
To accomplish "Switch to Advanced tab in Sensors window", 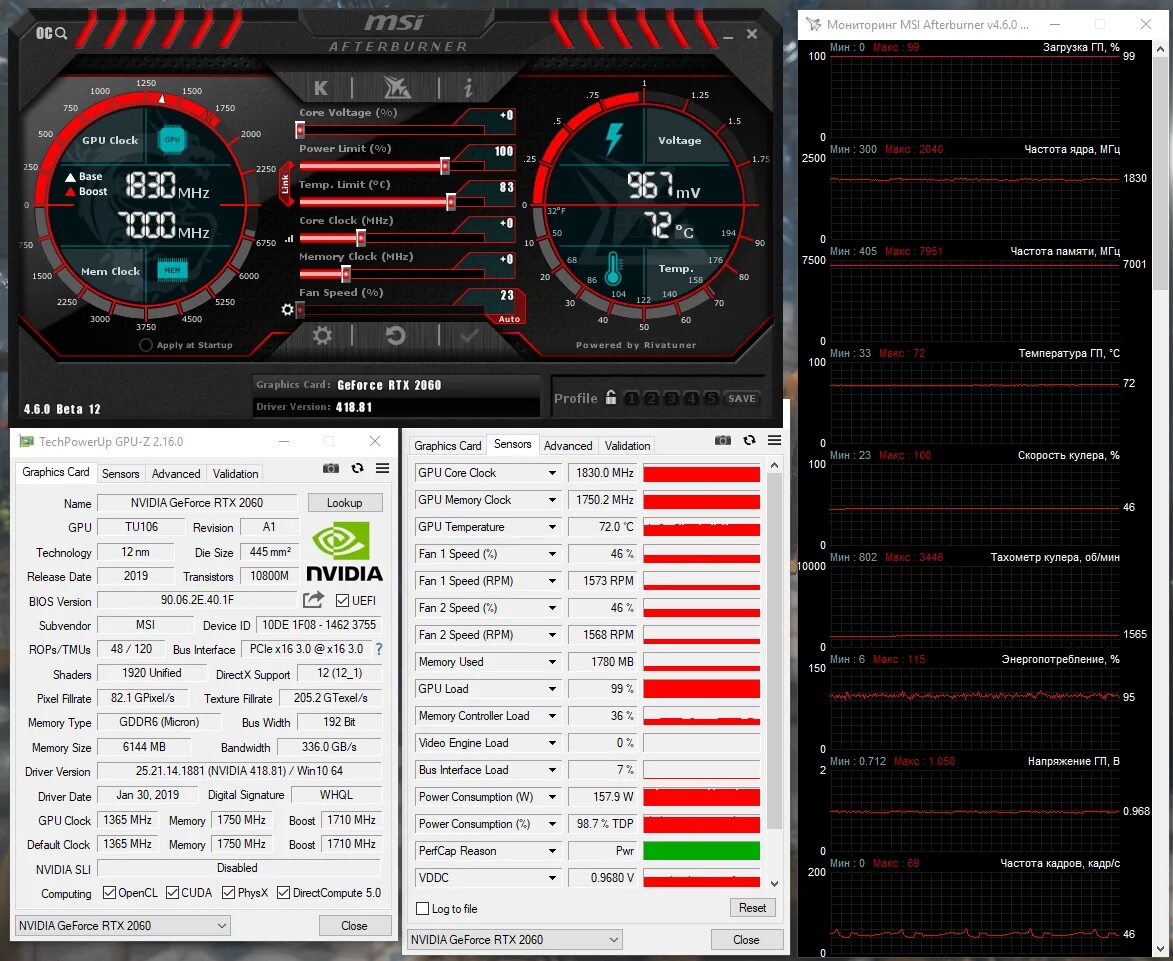I will (x=568, y=446).
